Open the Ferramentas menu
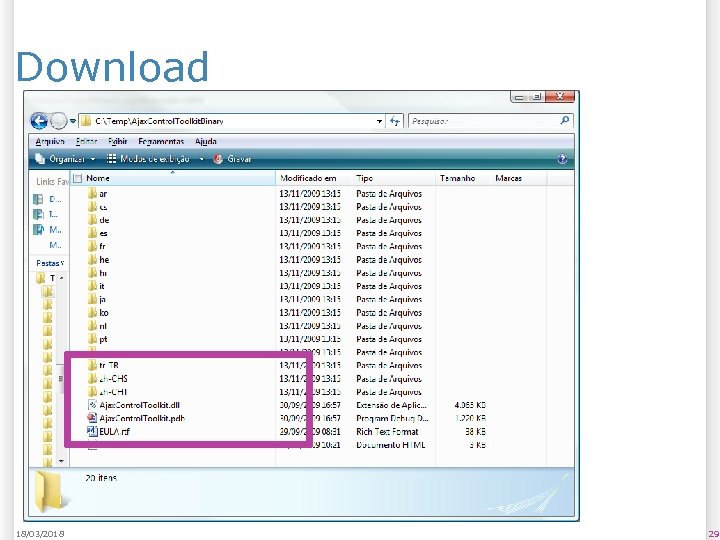The height and width of the screenshot is (540, 720). click(x=161, y=141)
